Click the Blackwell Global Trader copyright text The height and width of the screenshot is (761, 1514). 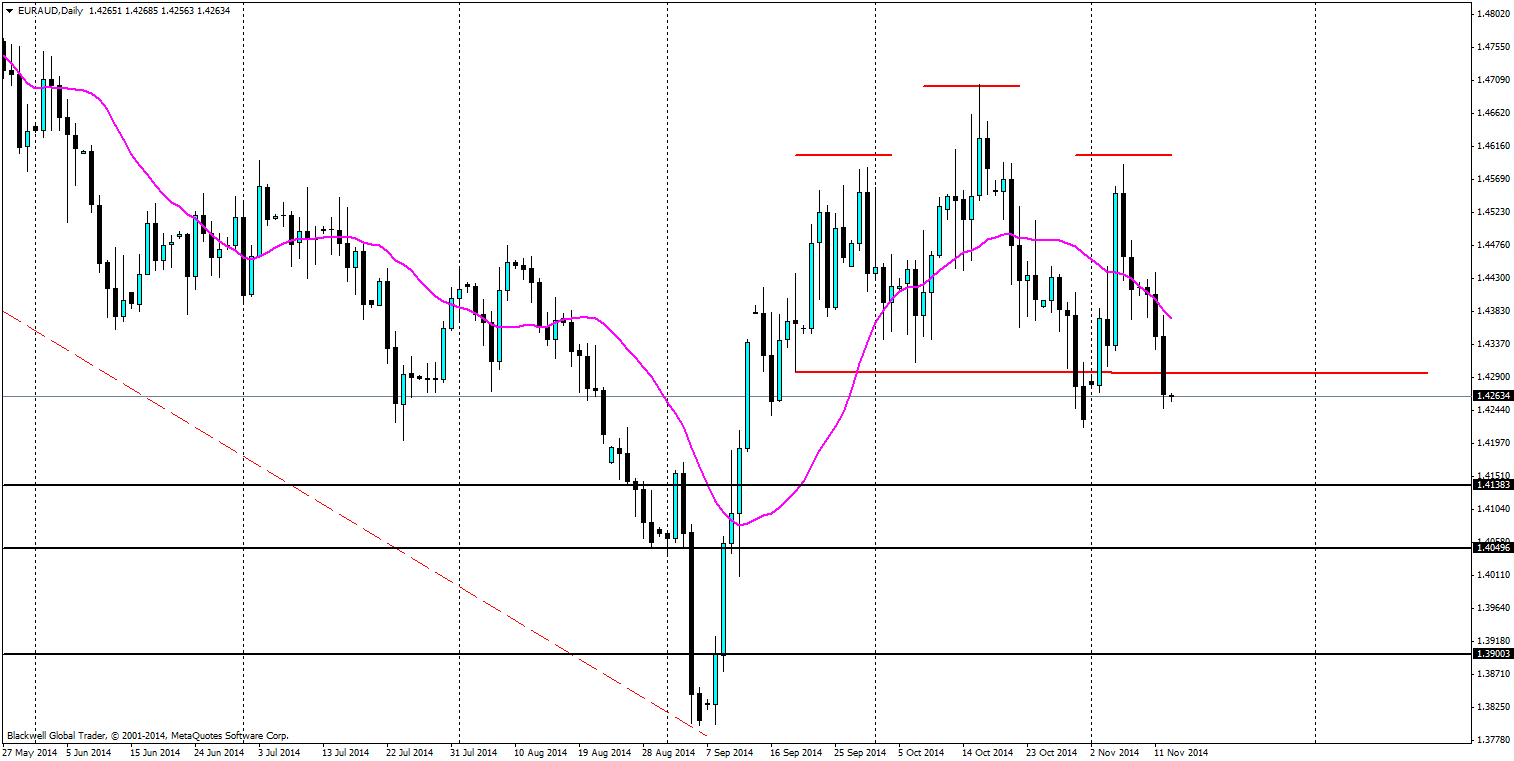click(147, 736)
